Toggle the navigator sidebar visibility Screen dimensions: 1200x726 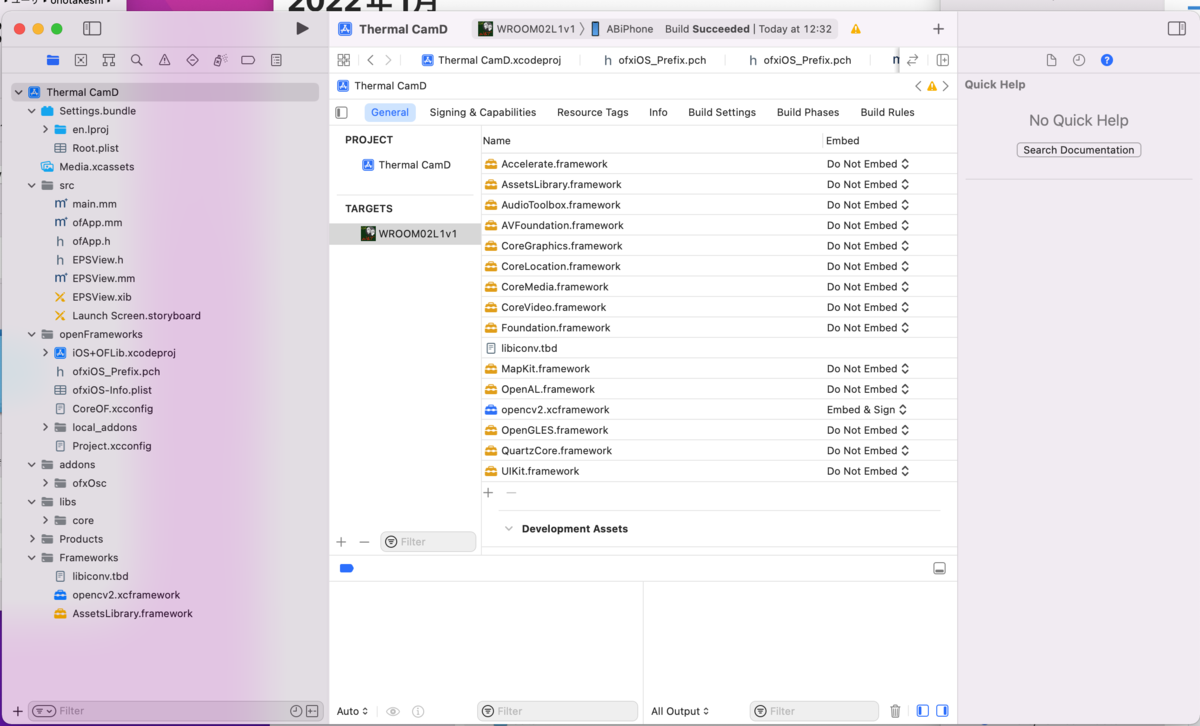(92, 29)
